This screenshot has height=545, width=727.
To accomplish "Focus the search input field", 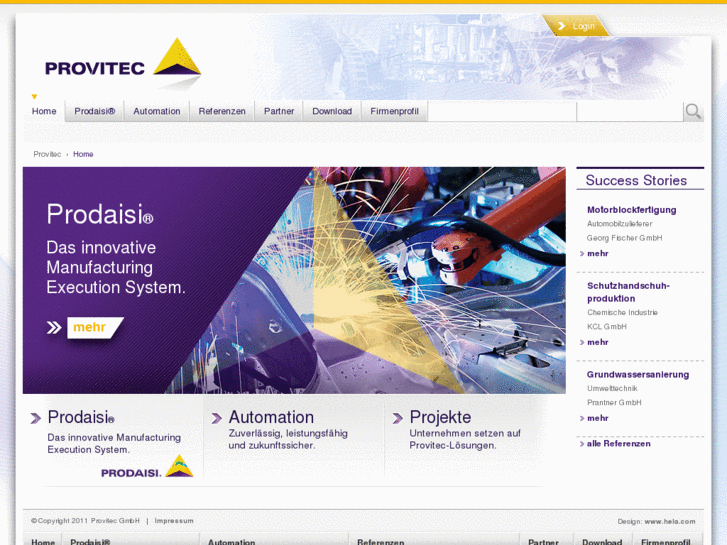I will (630, 112).
